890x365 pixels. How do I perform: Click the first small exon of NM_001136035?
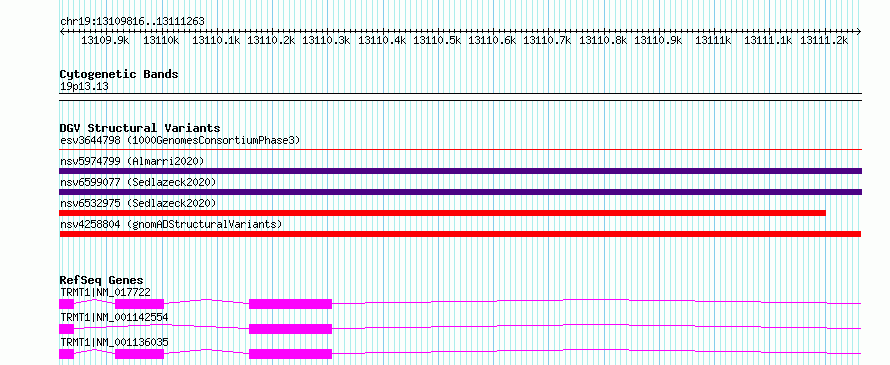click(x=66, y=354)
